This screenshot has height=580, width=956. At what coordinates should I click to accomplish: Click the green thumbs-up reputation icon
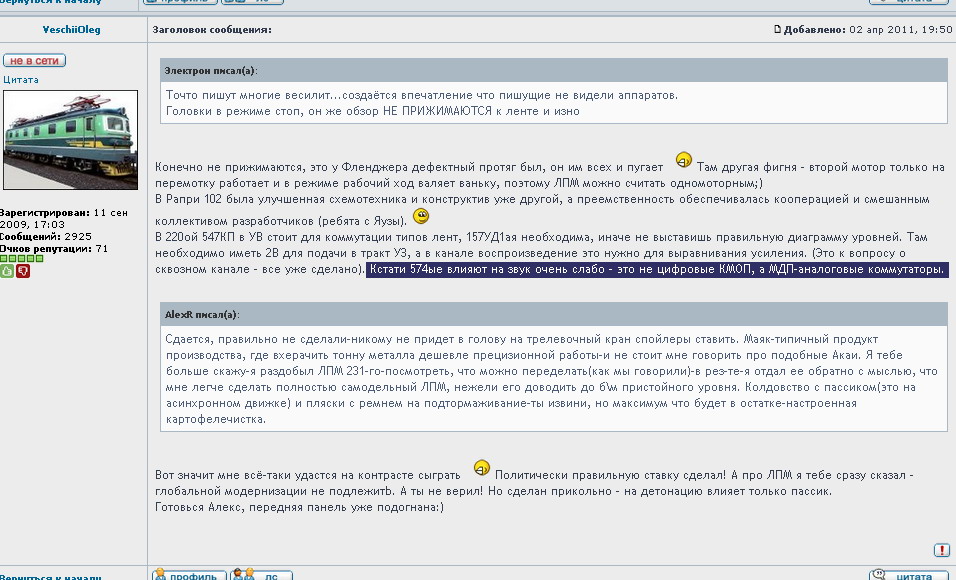tap(7, 270)
